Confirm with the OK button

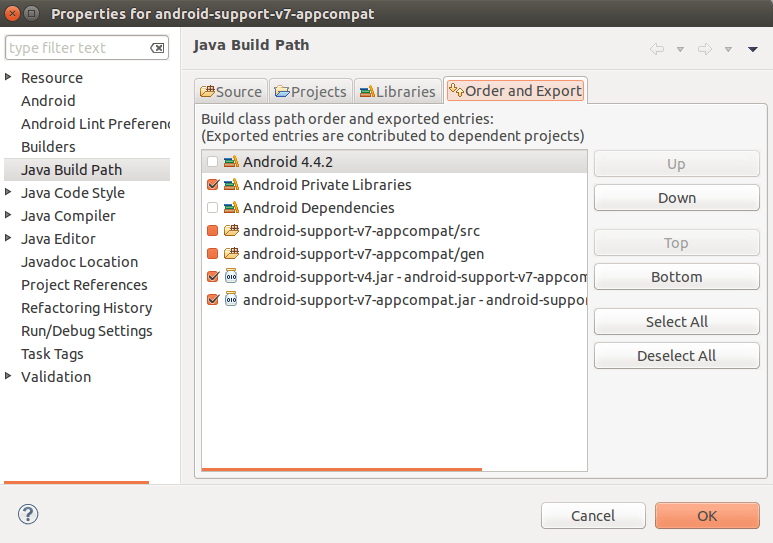point(707,516)
